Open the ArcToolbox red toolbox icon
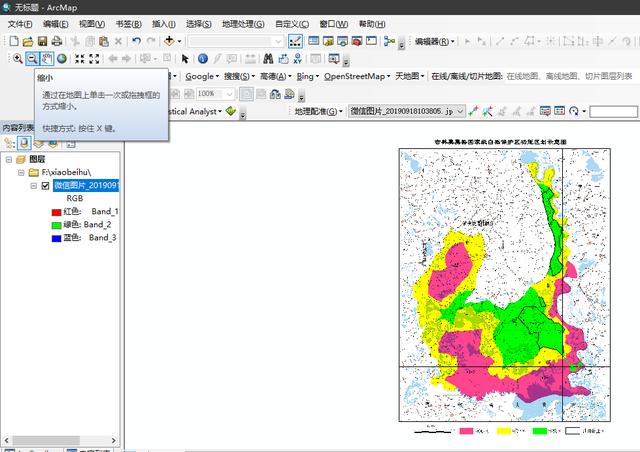Viewport: 640px width, 452px height. click(x=357, y=41)
